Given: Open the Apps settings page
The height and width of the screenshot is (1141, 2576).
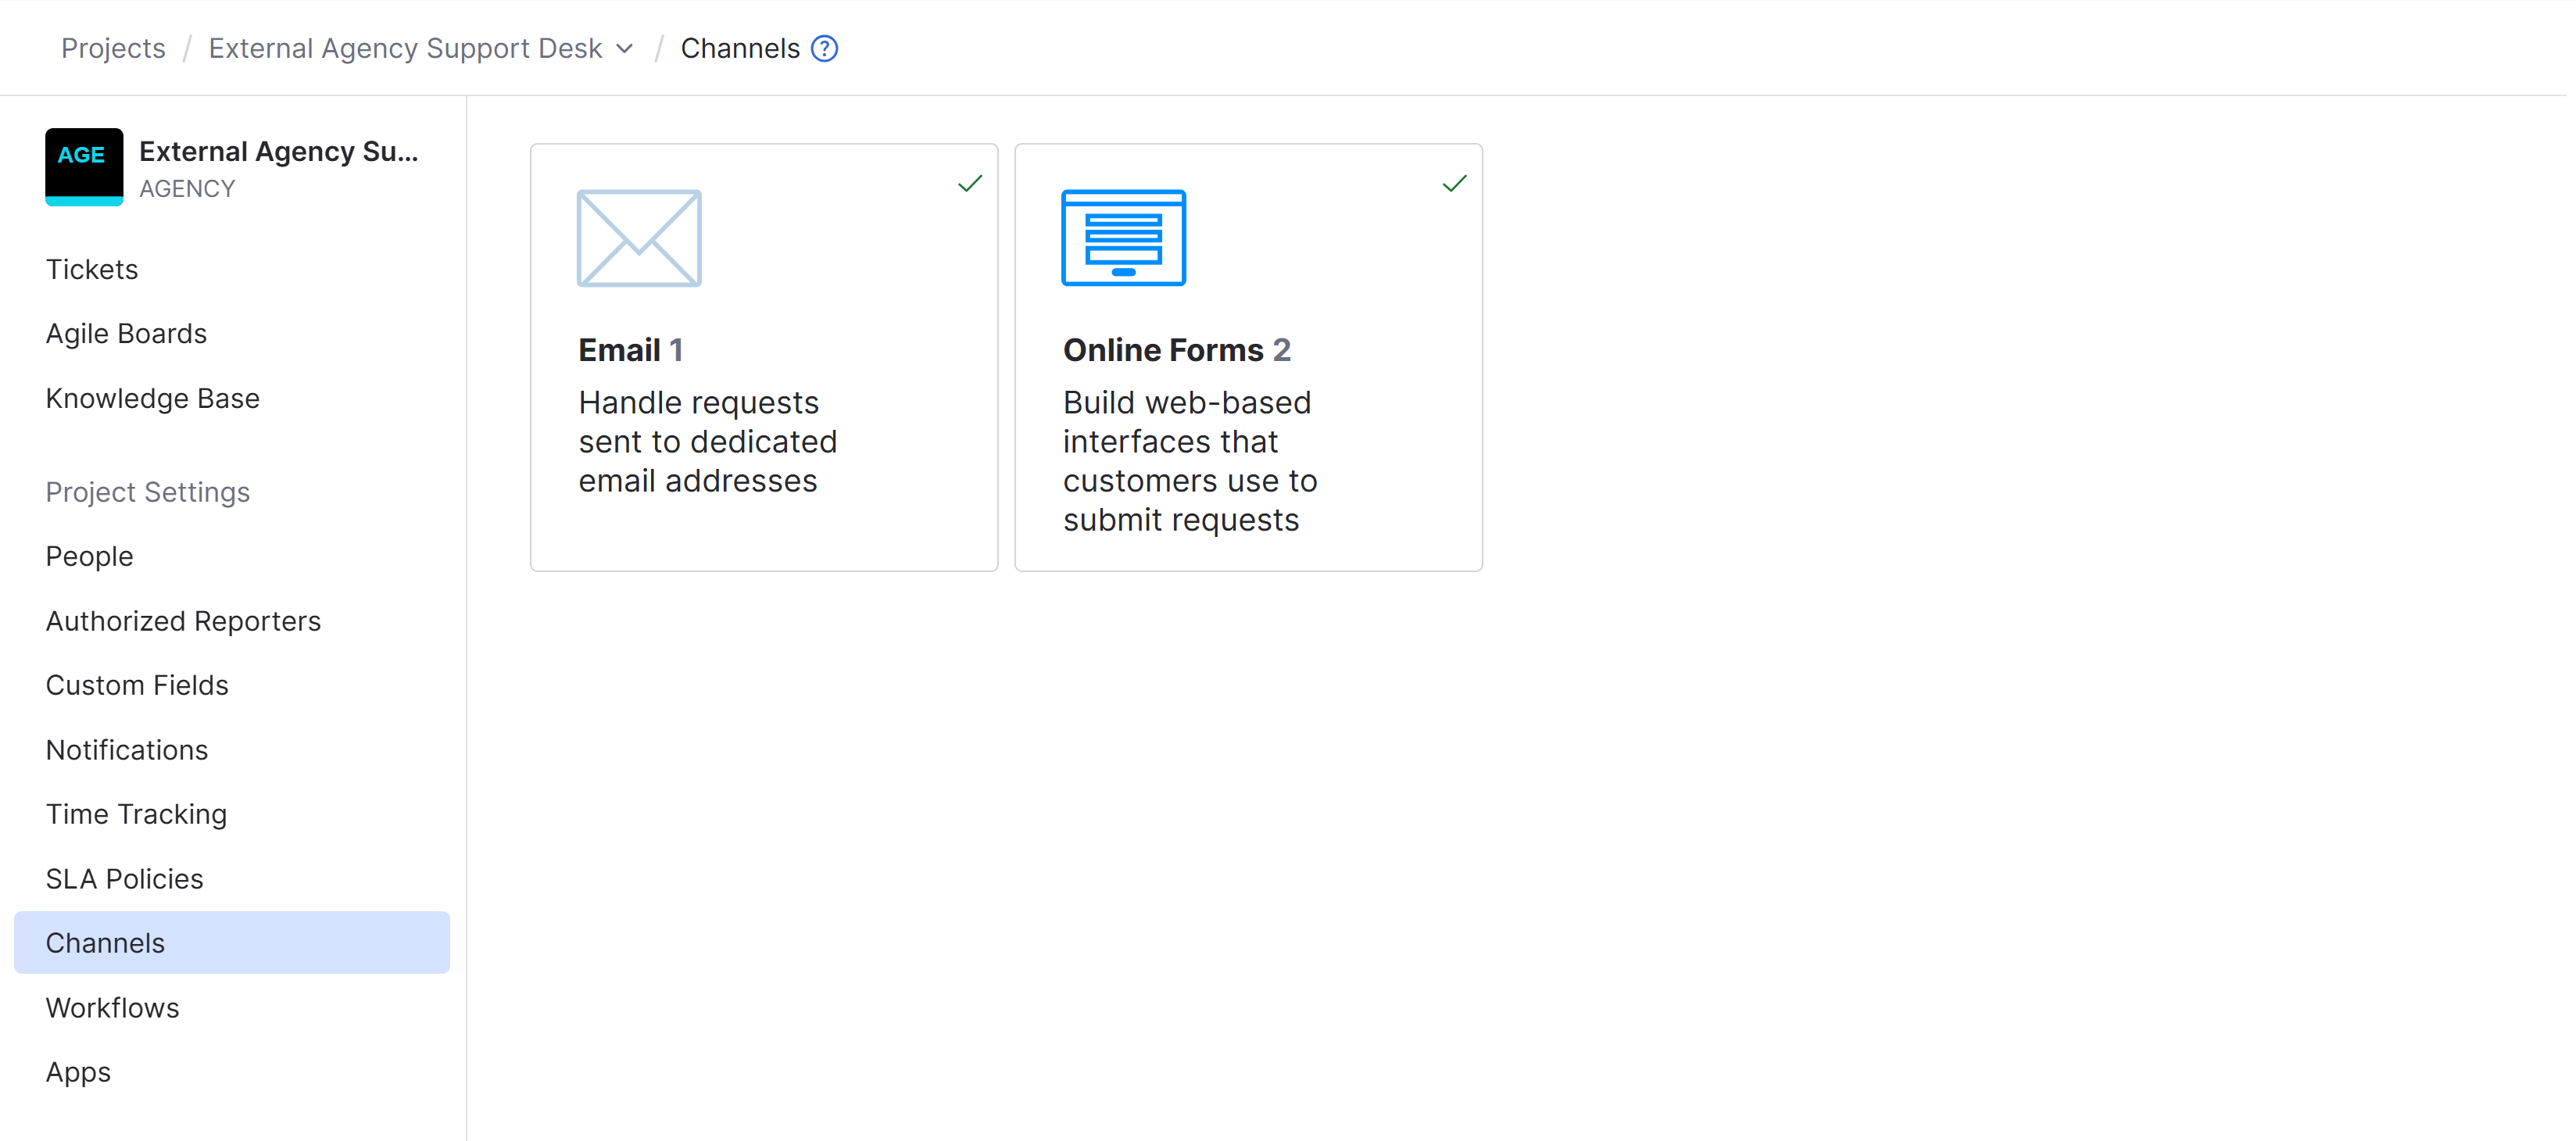Looking at the screenshot, I should pyautogui.click(x=77, y=1071).
